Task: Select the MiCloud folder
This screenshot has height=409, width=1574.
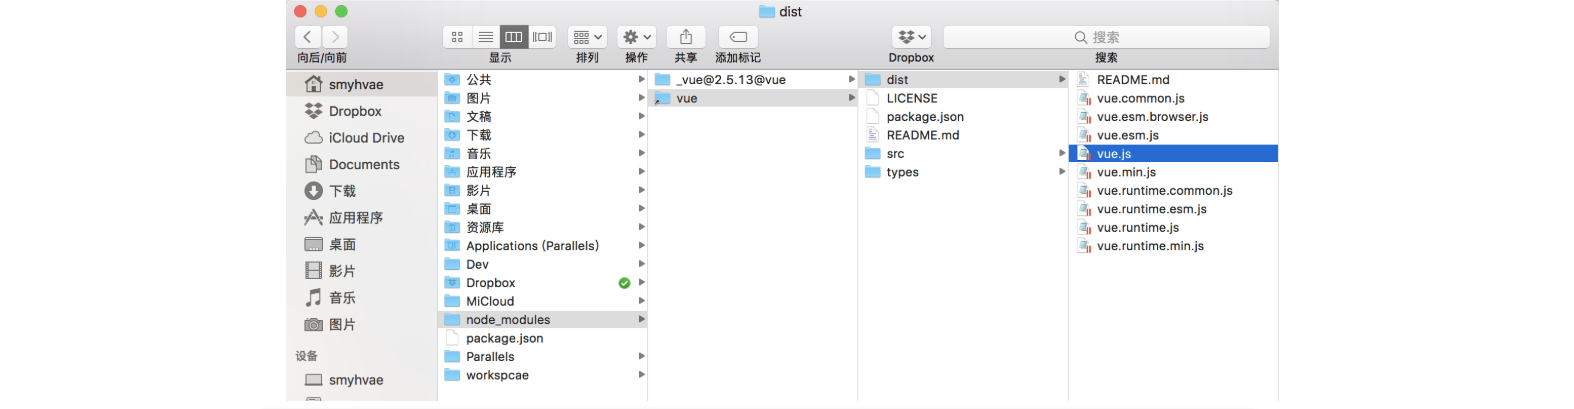Action: [x=542, y=301]
